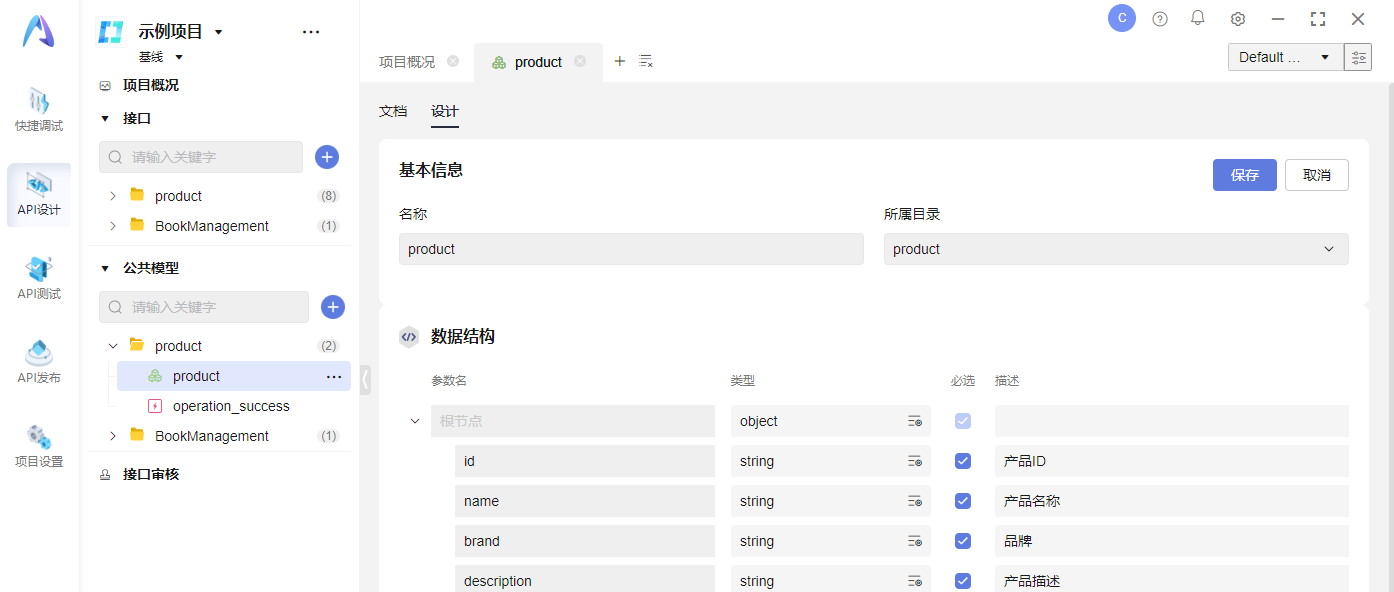Toggle the required checkbox for brand
Screen dimensions: 1394x592
pyautogui.click(x=963, y=541)
